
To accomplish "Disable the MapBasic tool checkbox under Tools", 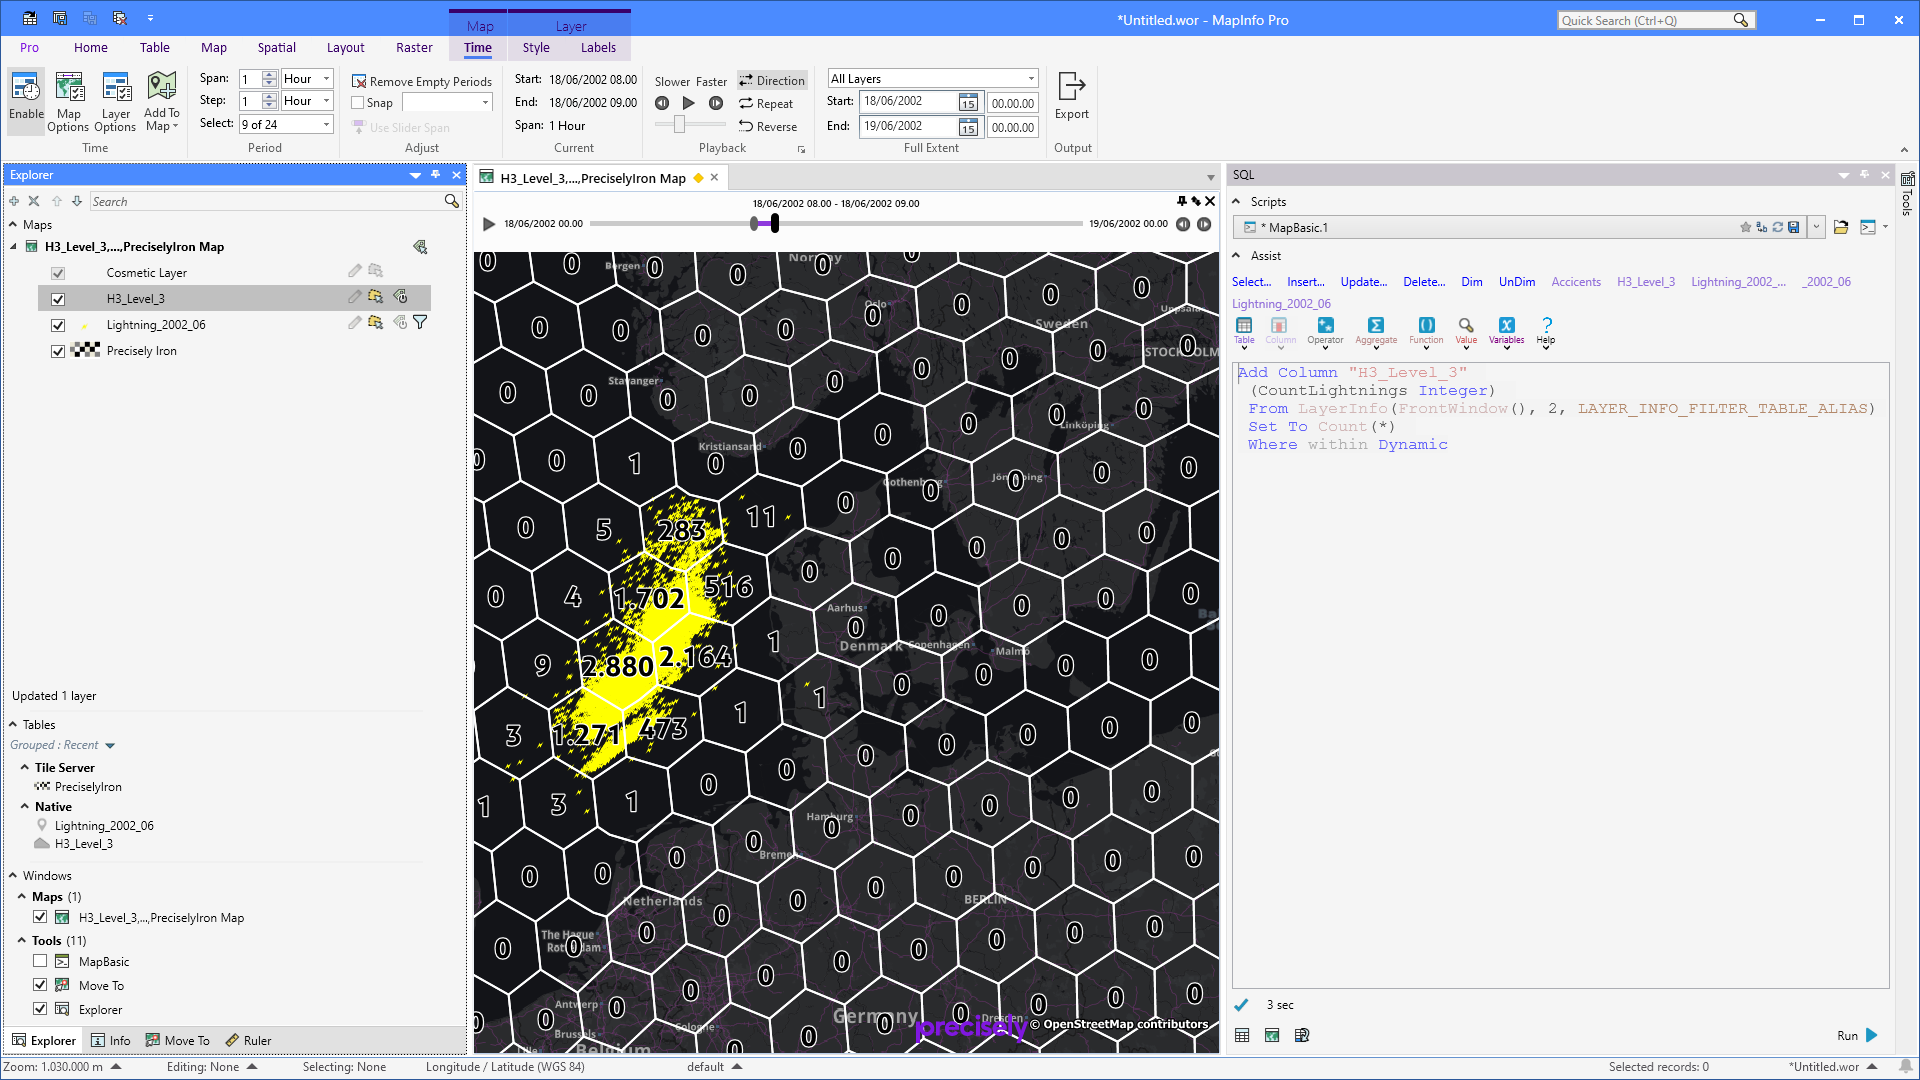I will [x=40, y=961].
